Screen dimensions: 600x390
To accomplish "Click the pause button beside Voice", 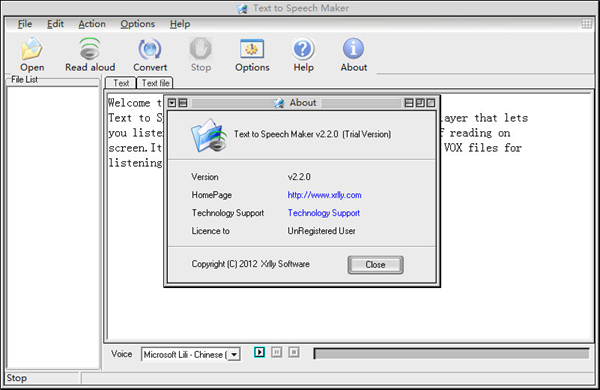I will pos(276,352).
